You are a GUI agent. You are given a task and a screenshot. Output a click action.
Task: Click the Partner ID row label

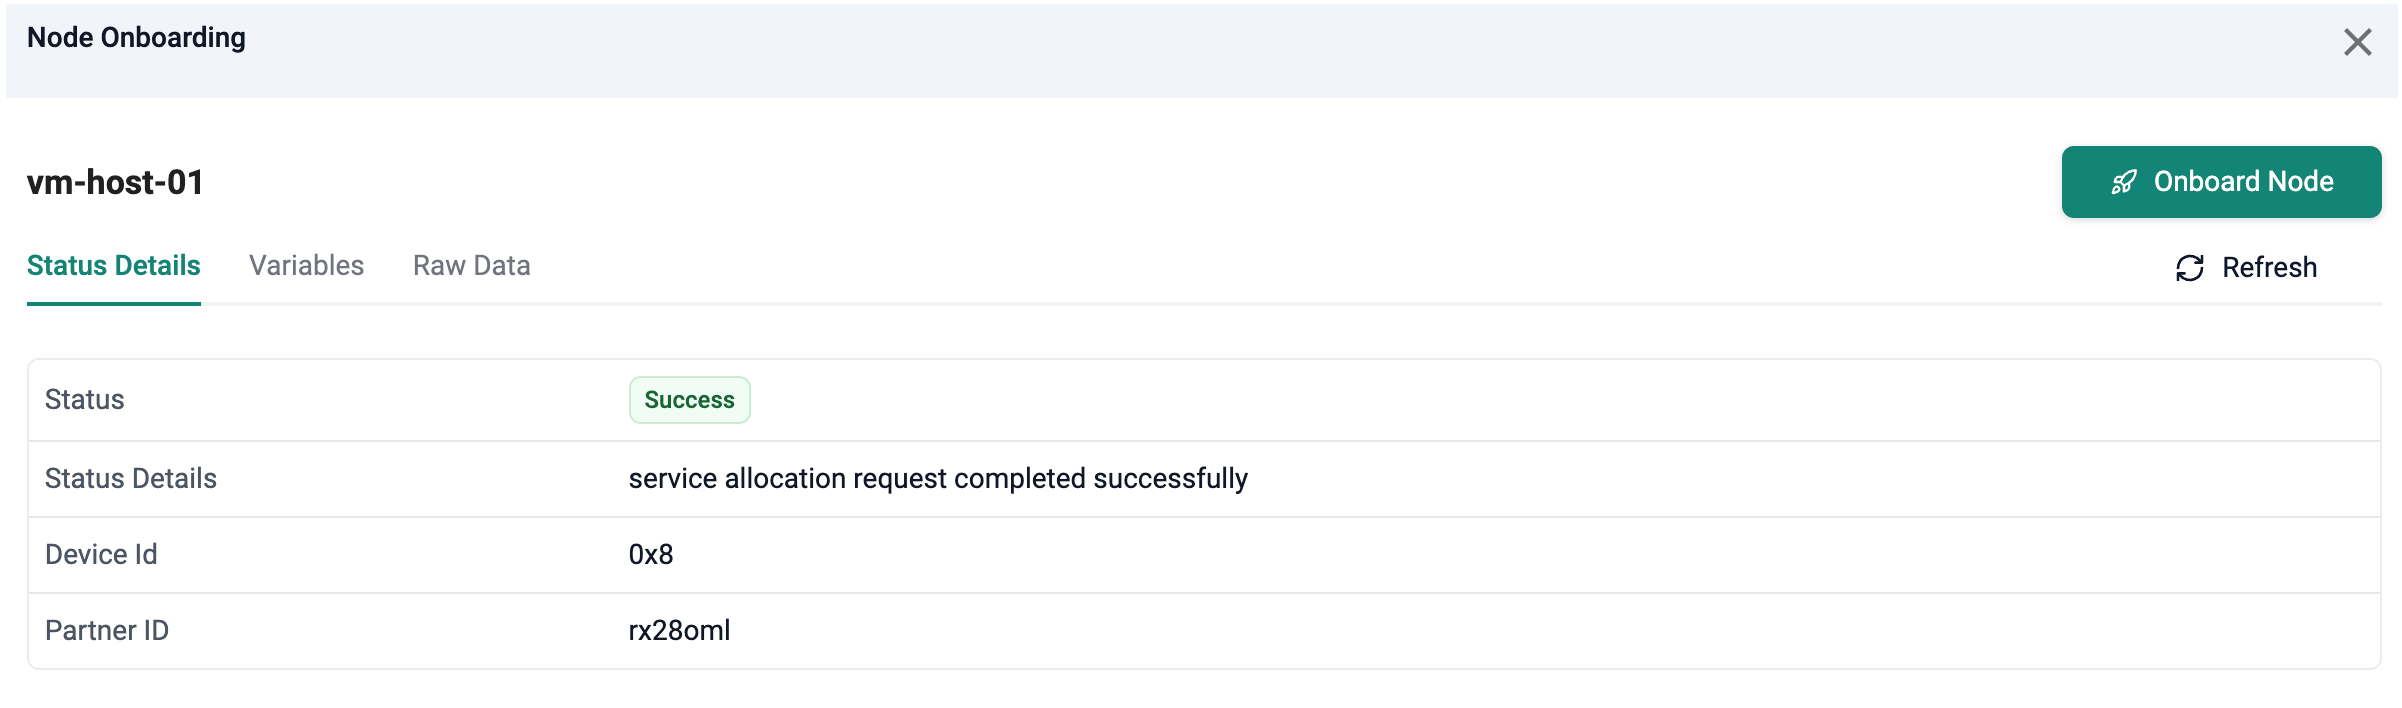(107, 631)
